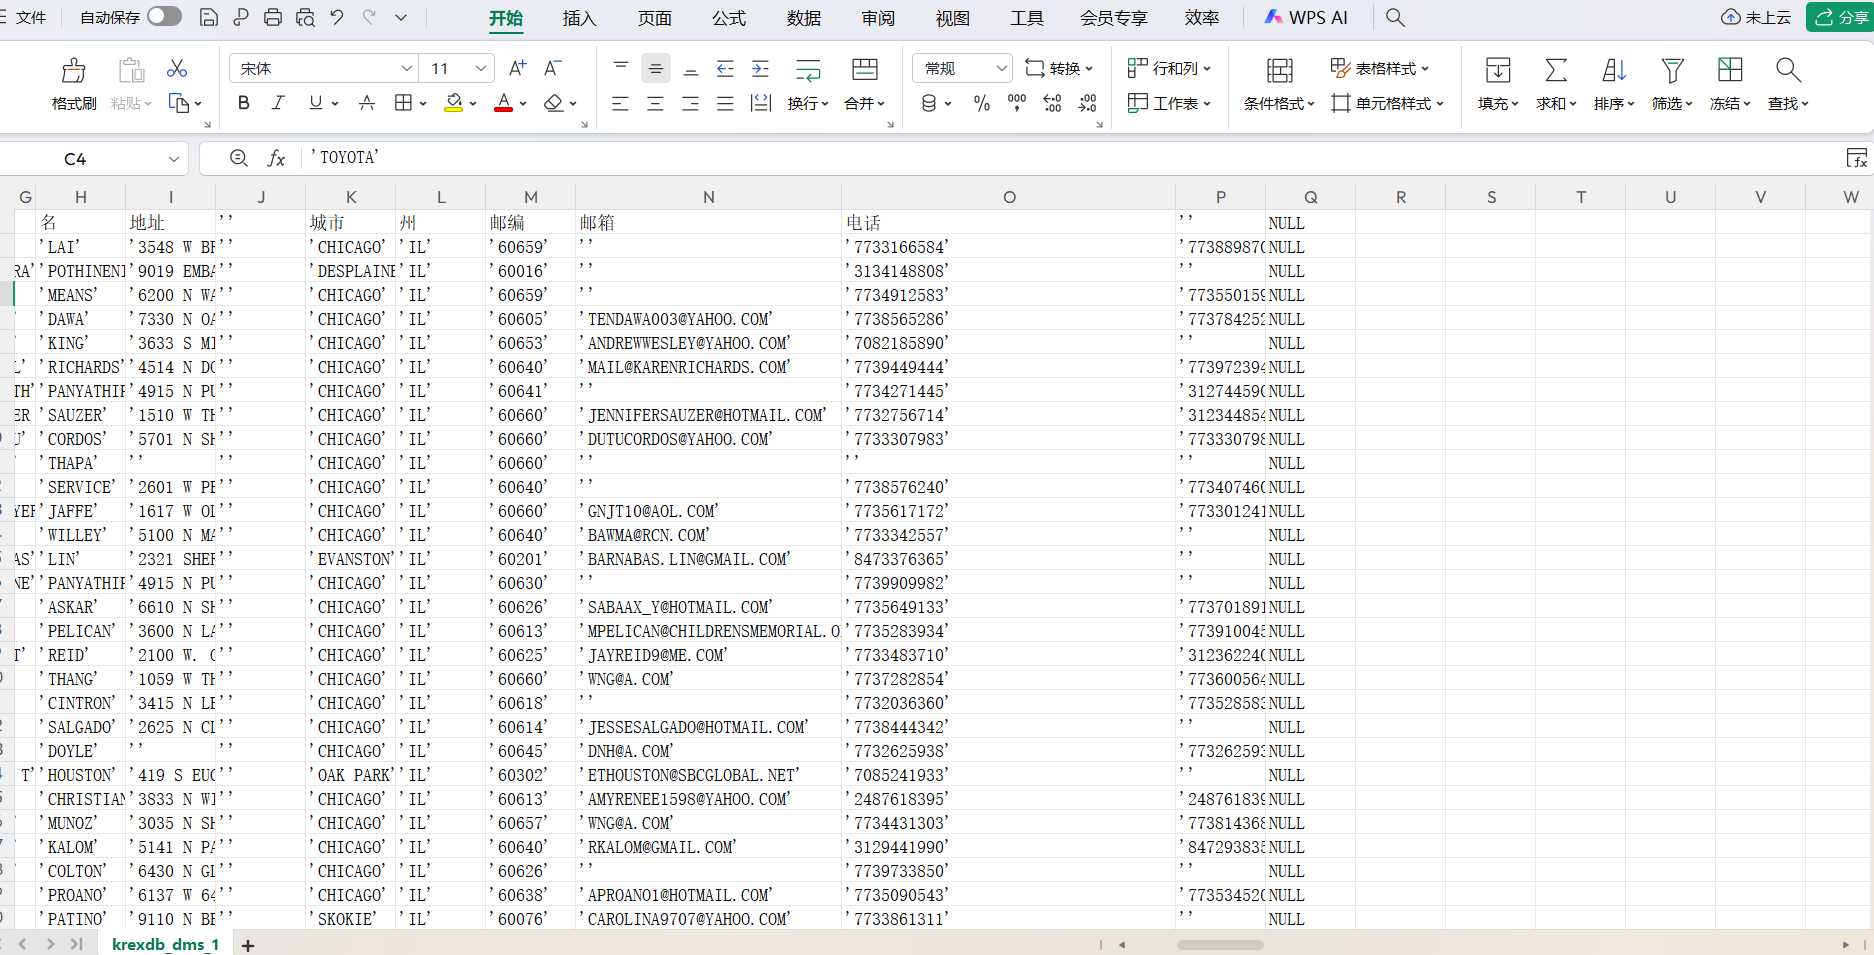Click the Print icon in the quick access bar
The image size is (1874, 955).
273,17
